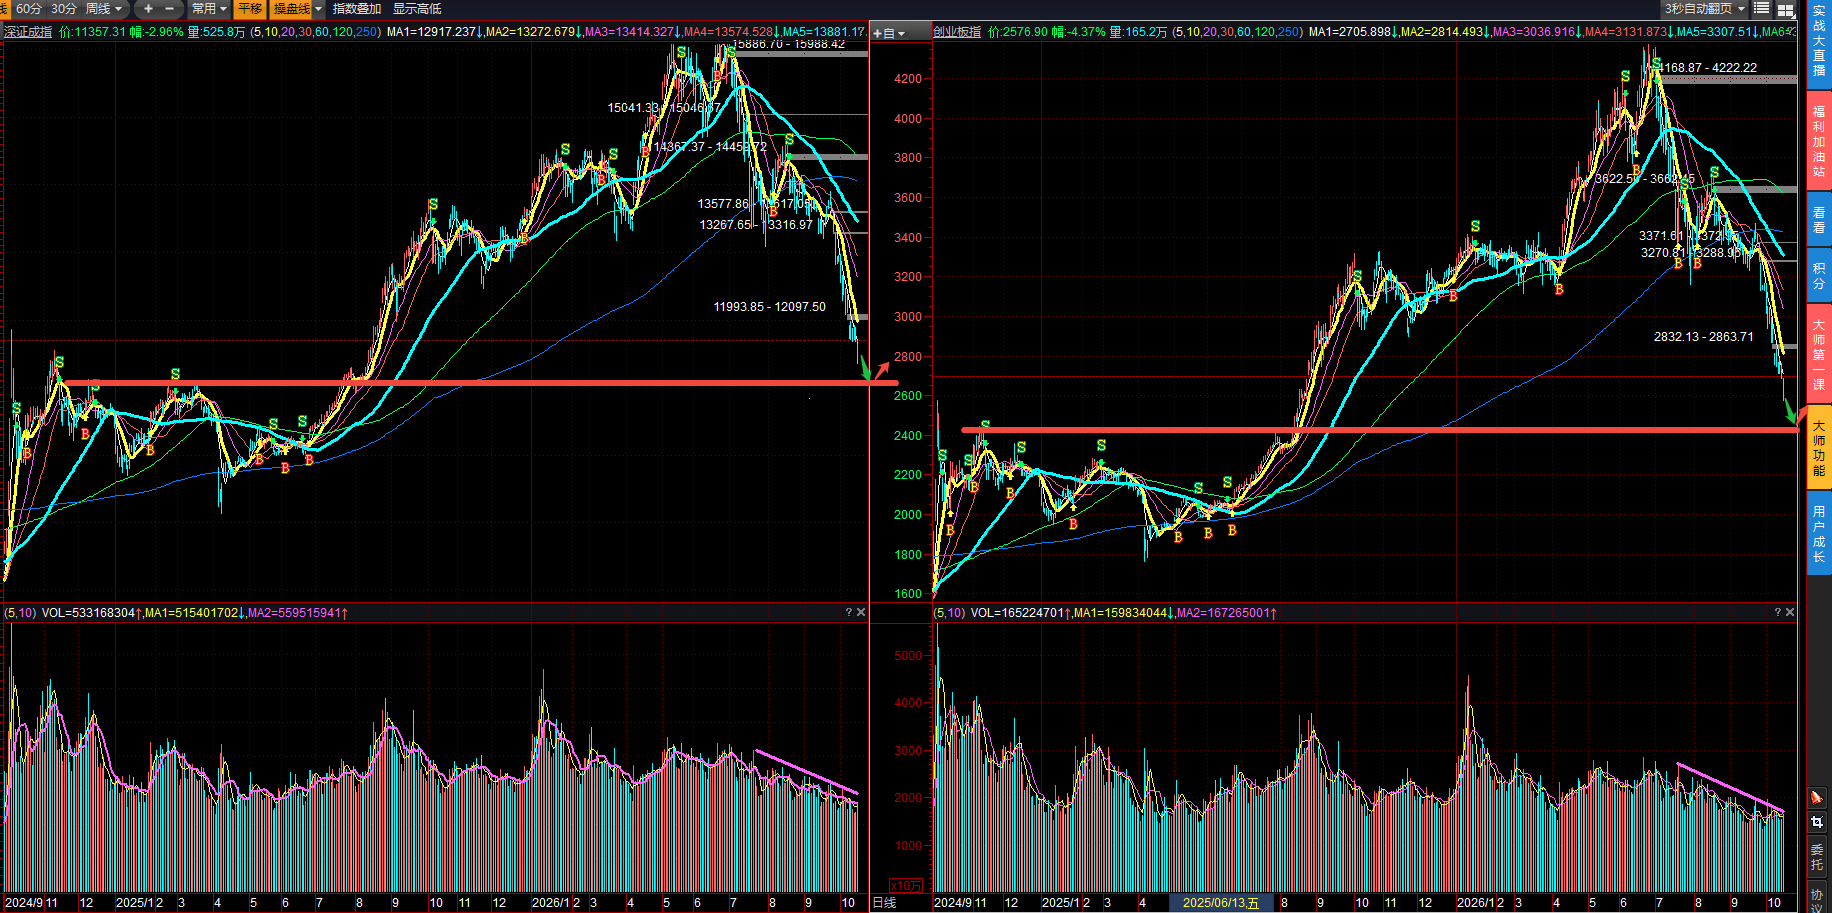Image resolution: width=1832 pixels, height=913 pixels.
Task: Select the 30分 period
Action: pos(64,9)
